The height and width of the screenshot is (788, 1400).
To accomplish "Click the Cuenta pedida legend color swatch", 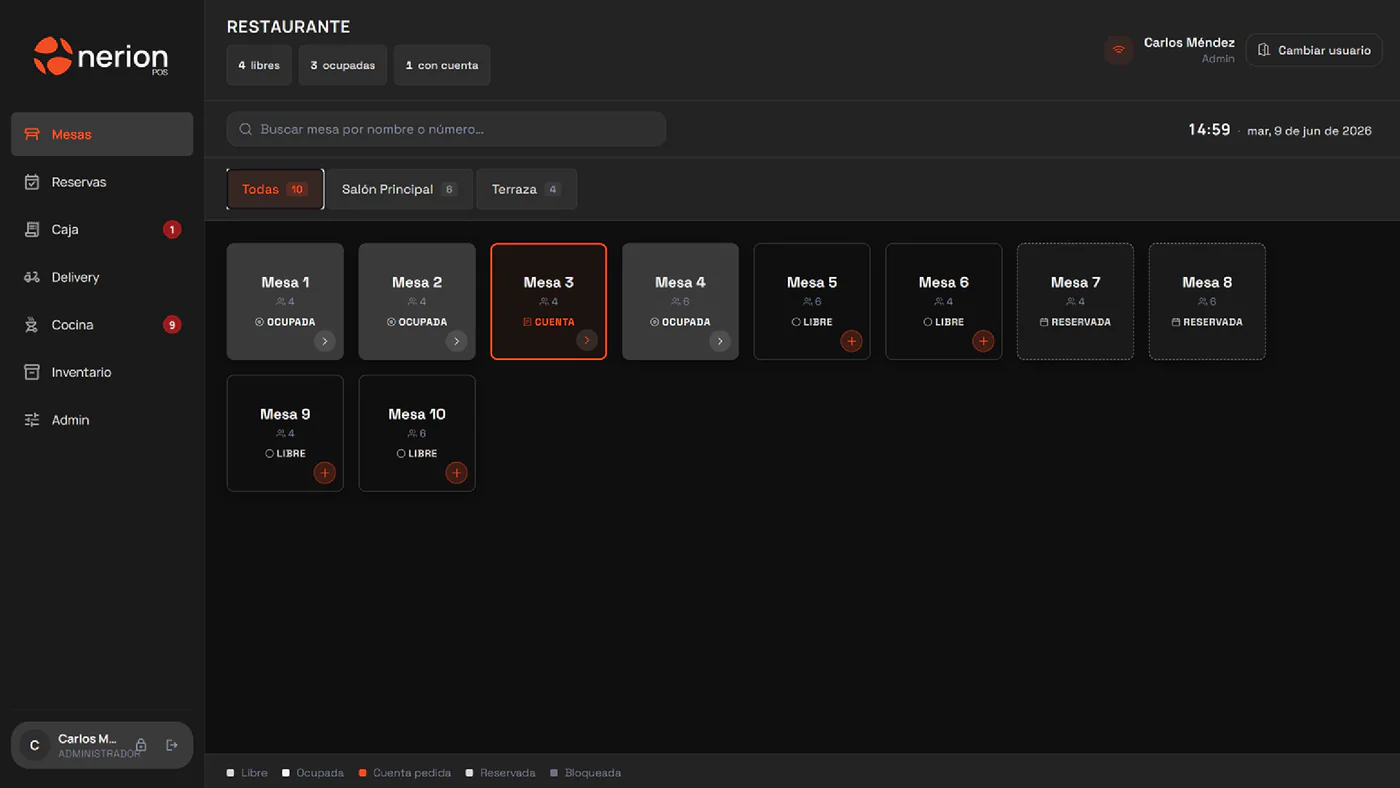I will 363,773.
